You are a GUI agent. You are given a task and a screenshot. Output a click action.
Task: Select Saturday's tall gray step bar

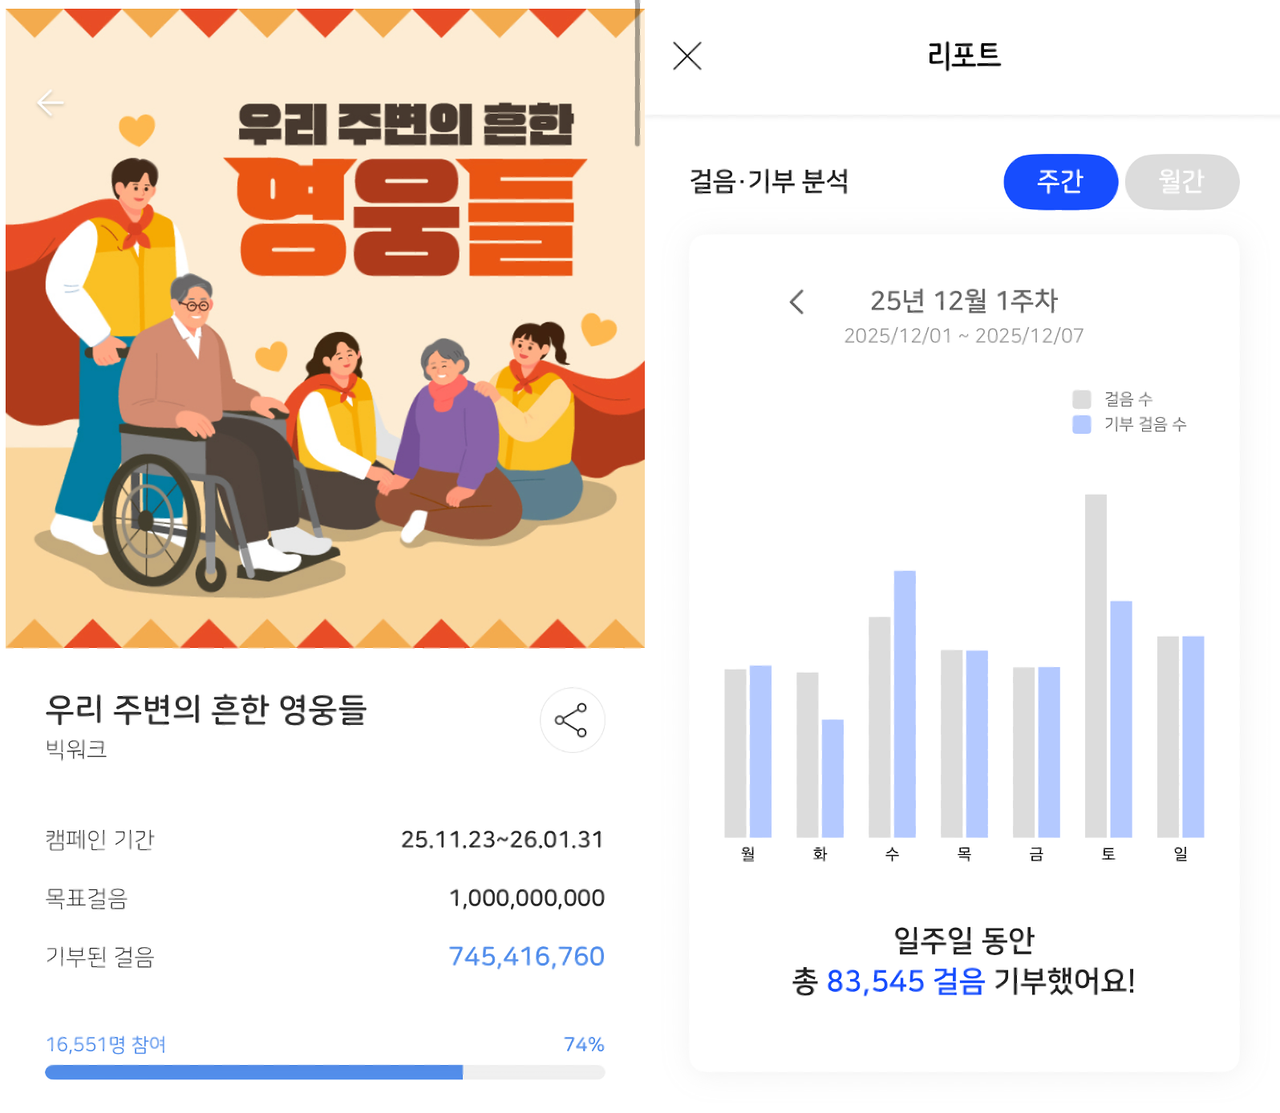(x=1096, y=665)
